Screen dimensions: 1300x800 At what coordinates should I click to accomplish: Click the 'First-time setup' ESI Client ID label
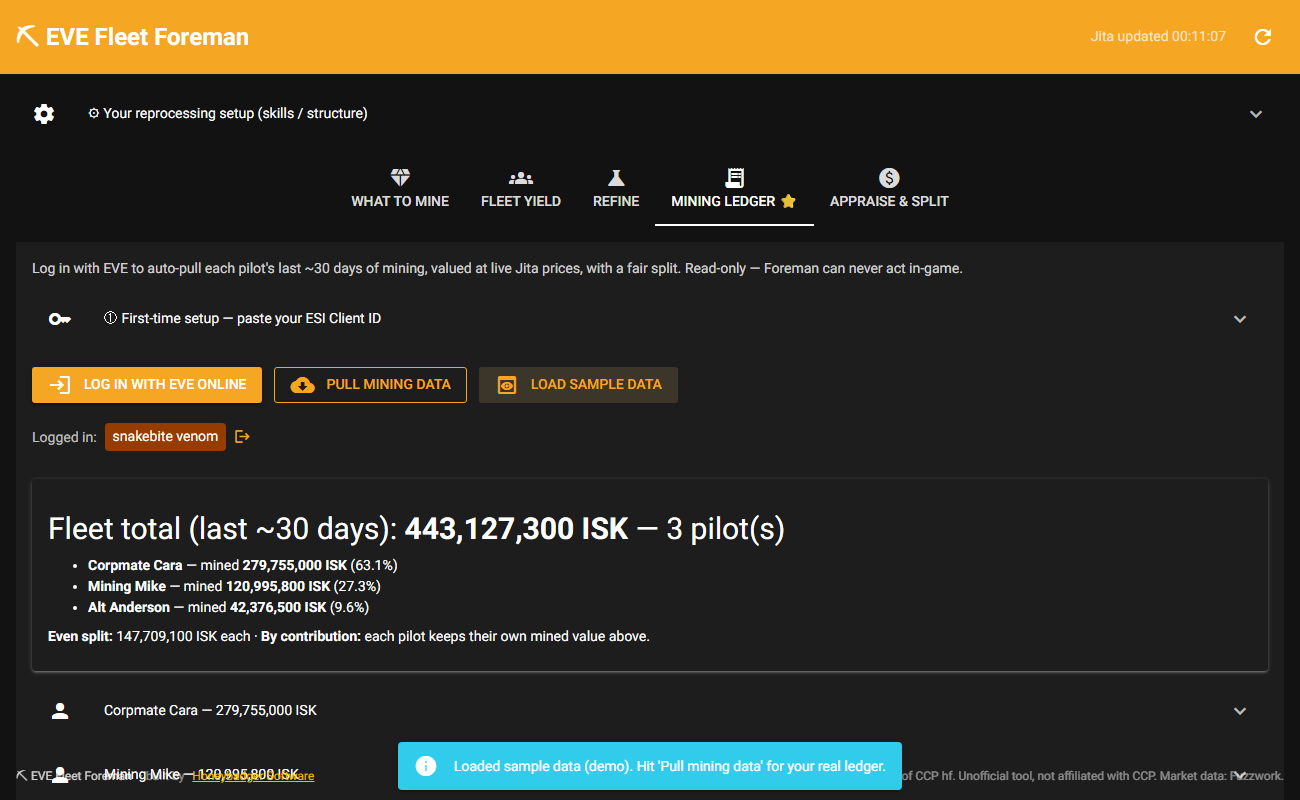pos(242,319)
